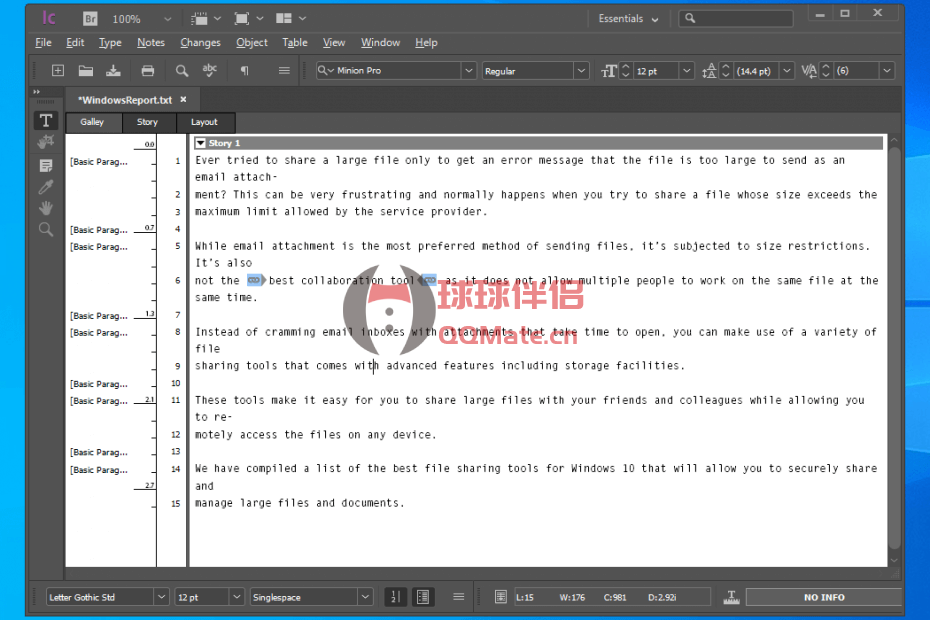Select the Zoom tool in tools panel
930x620 pixels.
tap(46, 230)
